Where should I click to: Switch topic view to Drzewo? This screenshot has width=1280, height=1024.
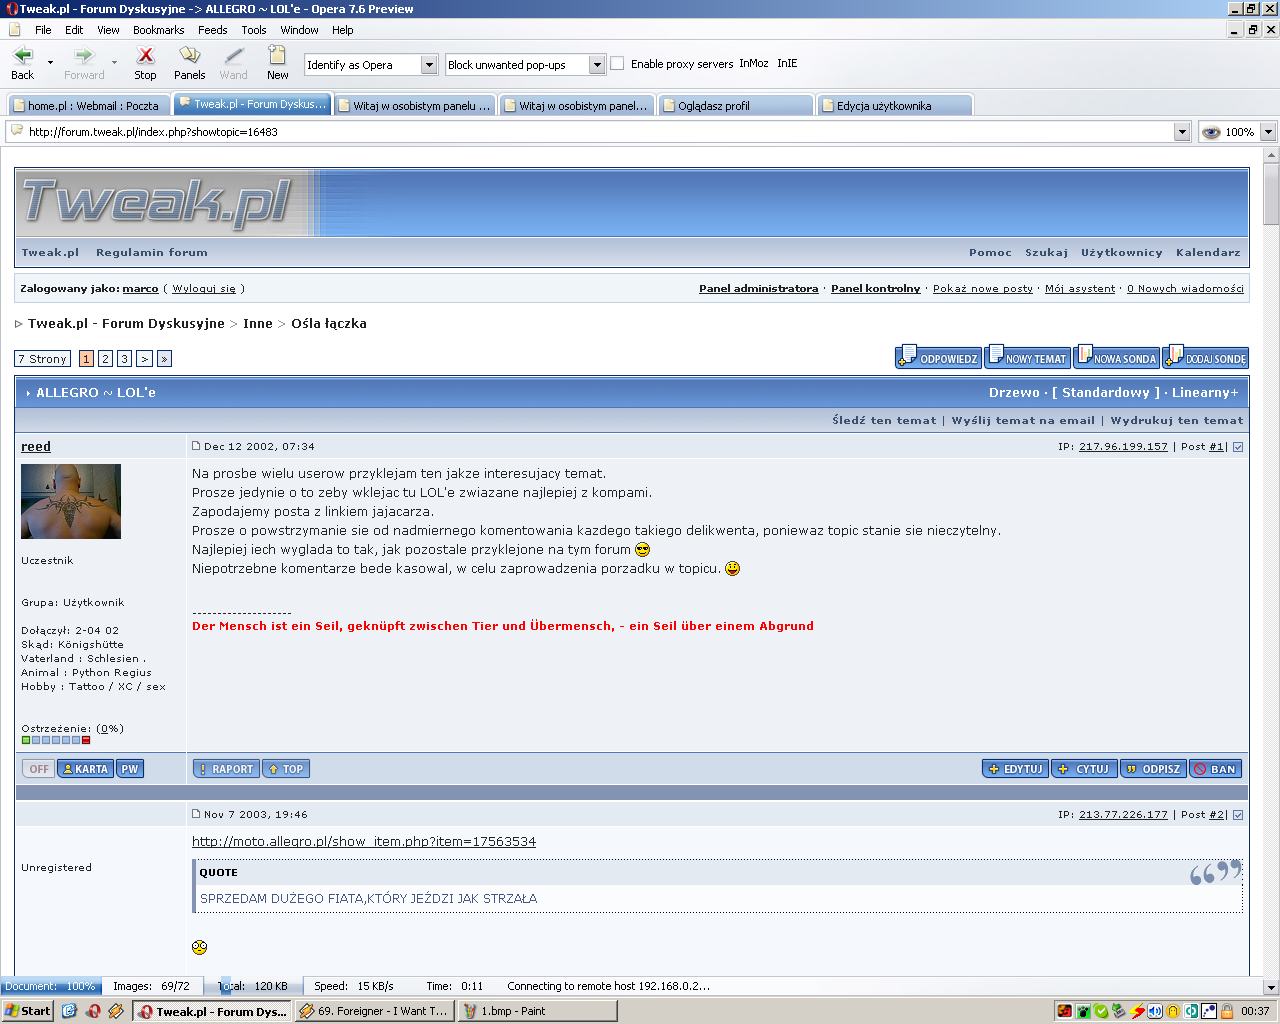(x=1014, y=393)
